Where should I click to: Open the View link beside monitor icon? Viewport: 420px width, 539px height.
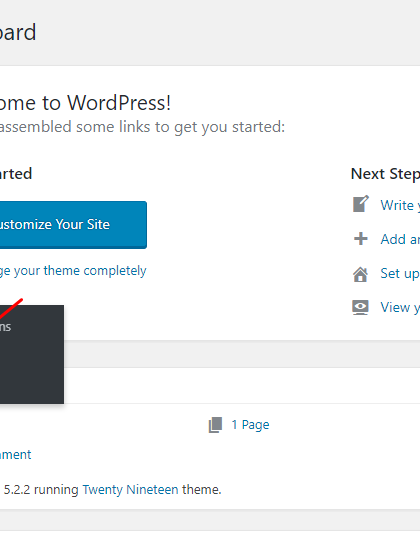400,307
